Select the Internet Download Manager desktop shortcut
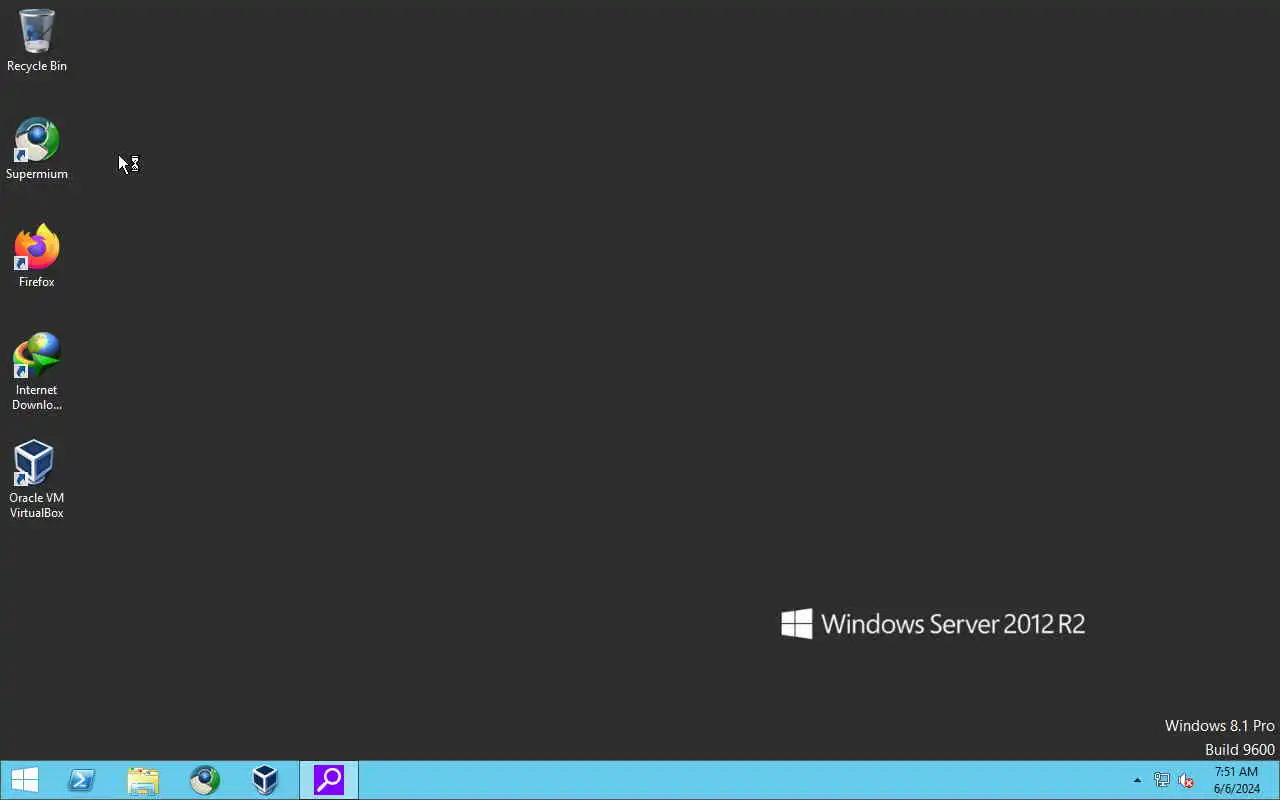This screenshot has height=800, width=1280. 37,371
